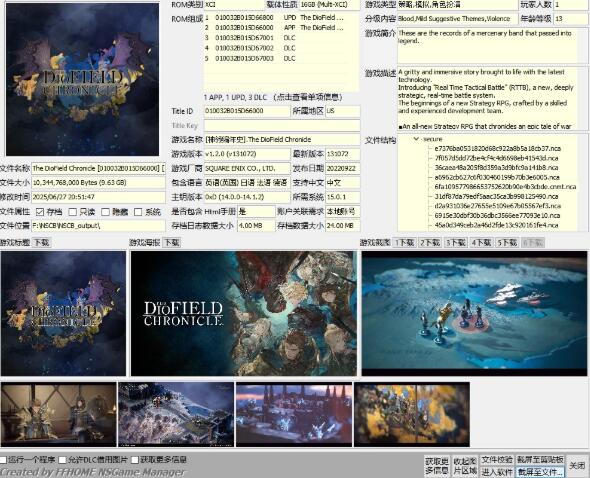Open the castle at dusk thumbnail
Screen dimensions: 590x478
tap(294, 414)
